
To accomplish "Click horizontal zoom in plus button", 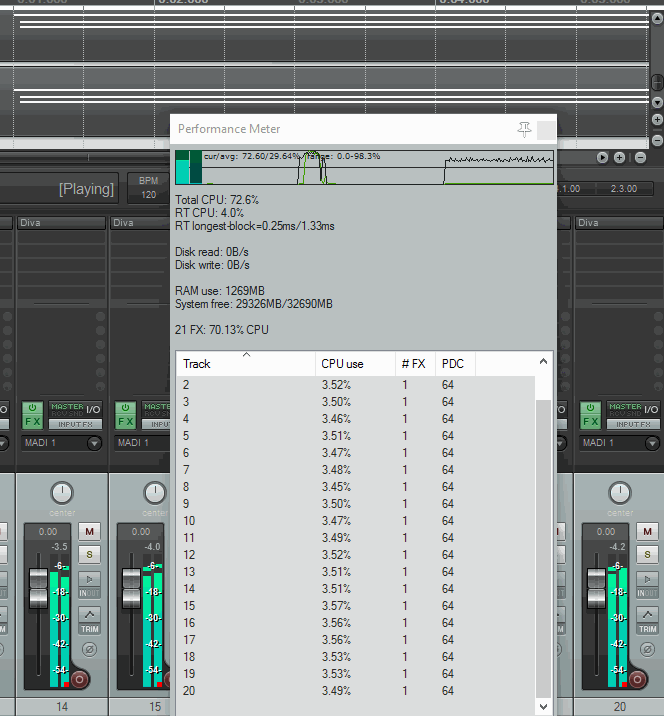I will click(x=619, y=158).
